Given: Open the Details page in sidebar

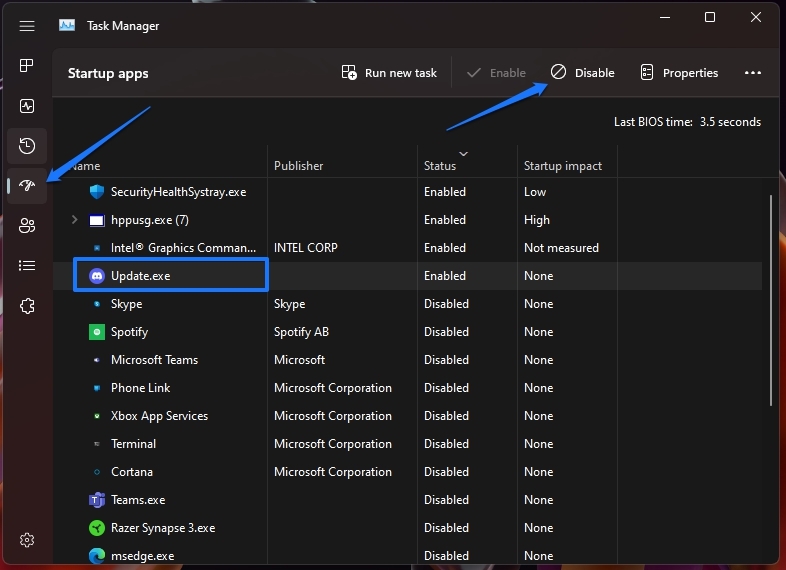Looking at the screenshot, I should (x=27, y=265).
